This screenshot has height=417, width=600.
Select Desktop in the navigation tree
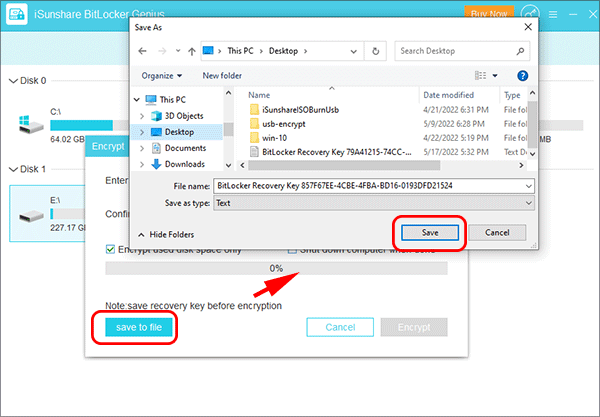coord(179,131)
